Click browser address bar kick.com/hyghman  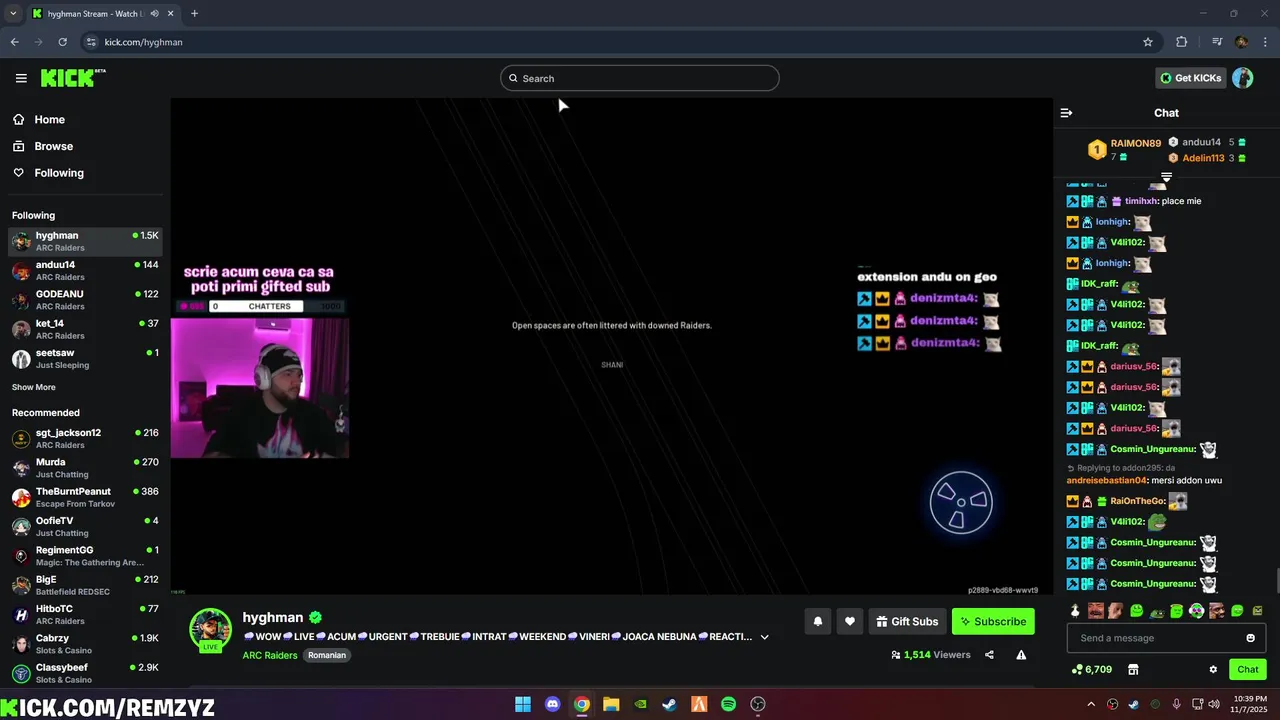[x=143, y=42]
